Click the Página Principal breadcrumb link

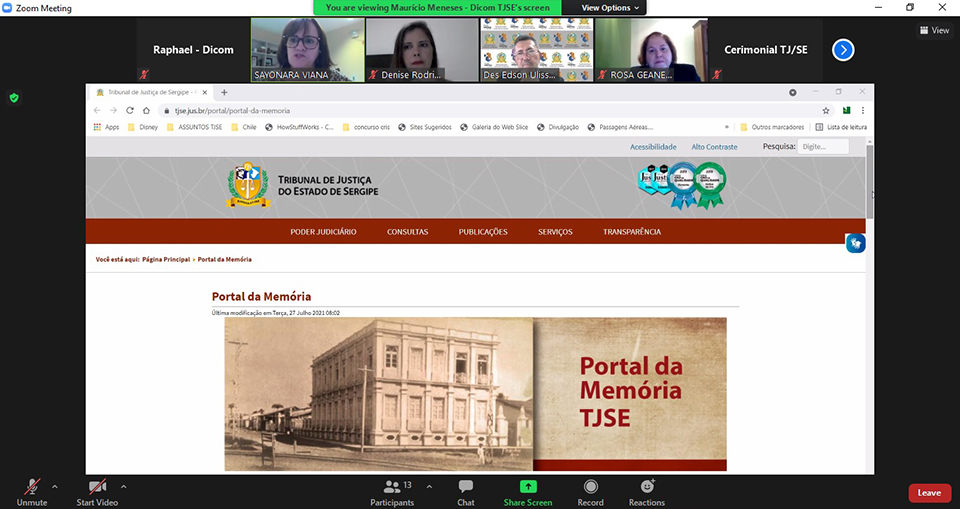pyautogui.click(x=166, y=259)
